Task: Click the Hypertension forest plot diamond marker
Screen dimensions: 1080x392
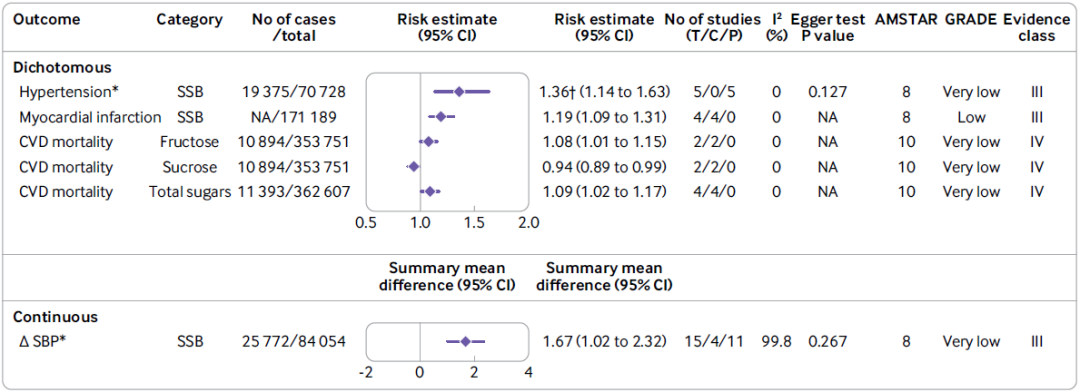Action: tap(459, 92)
